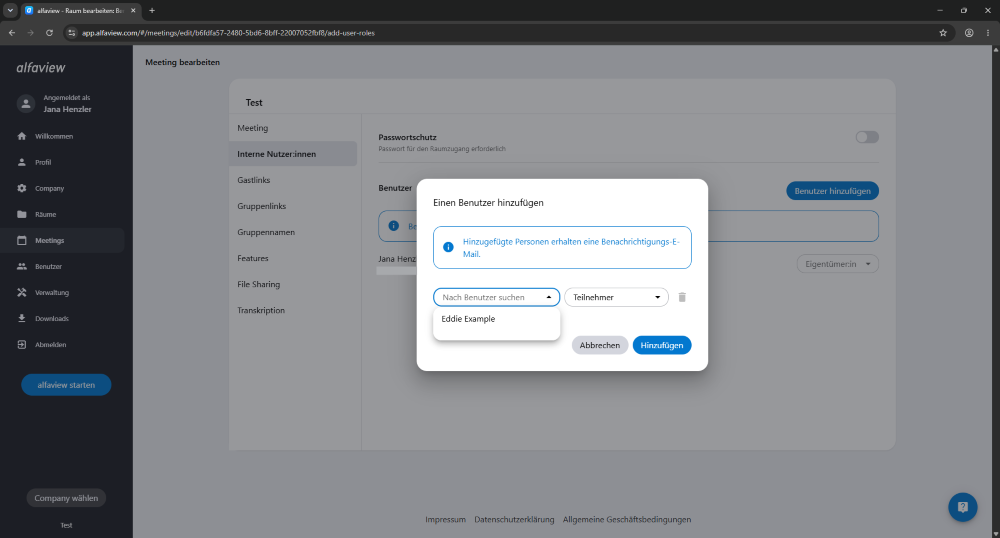The image size is (1000, 538).
Task: Click the info icon behind the dialog
Action: pos(393,226)
